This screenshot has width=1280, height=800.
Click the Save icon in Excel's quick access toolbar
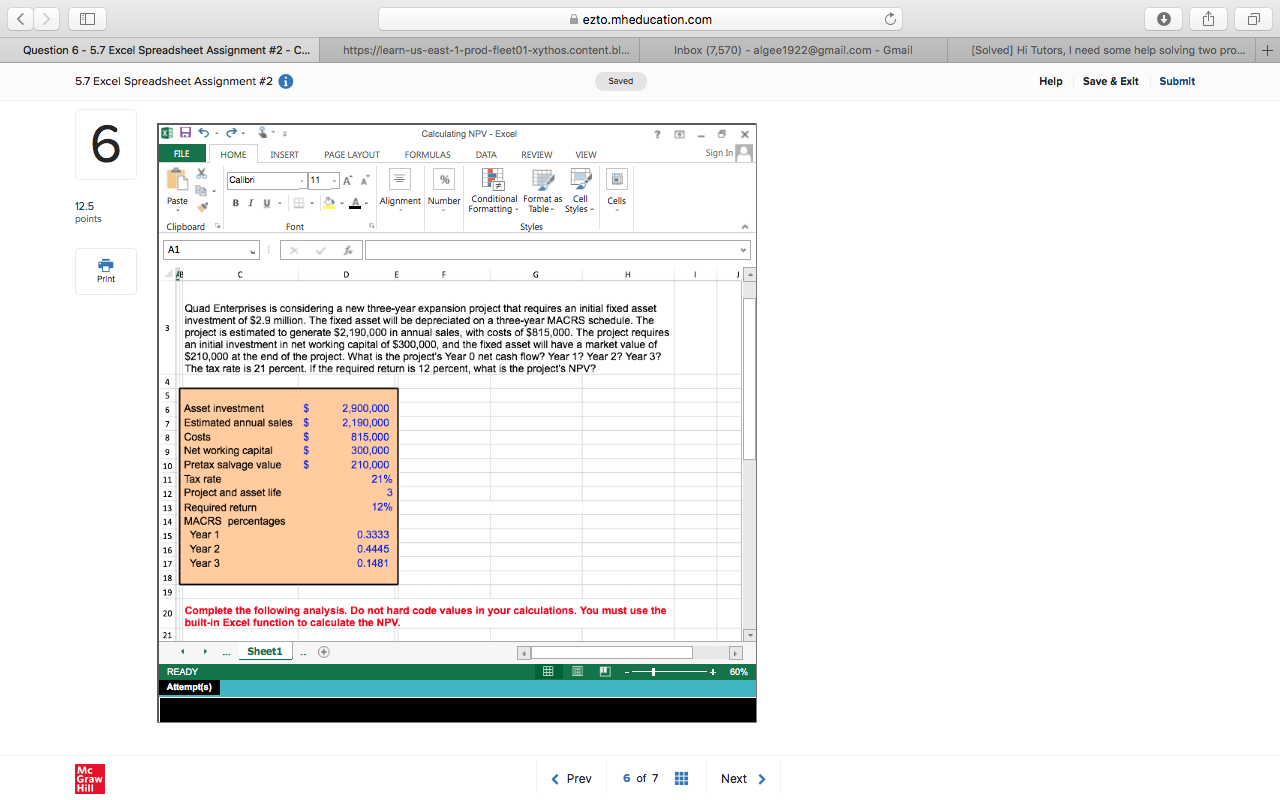pyautogui.click(x=186, y=133)
